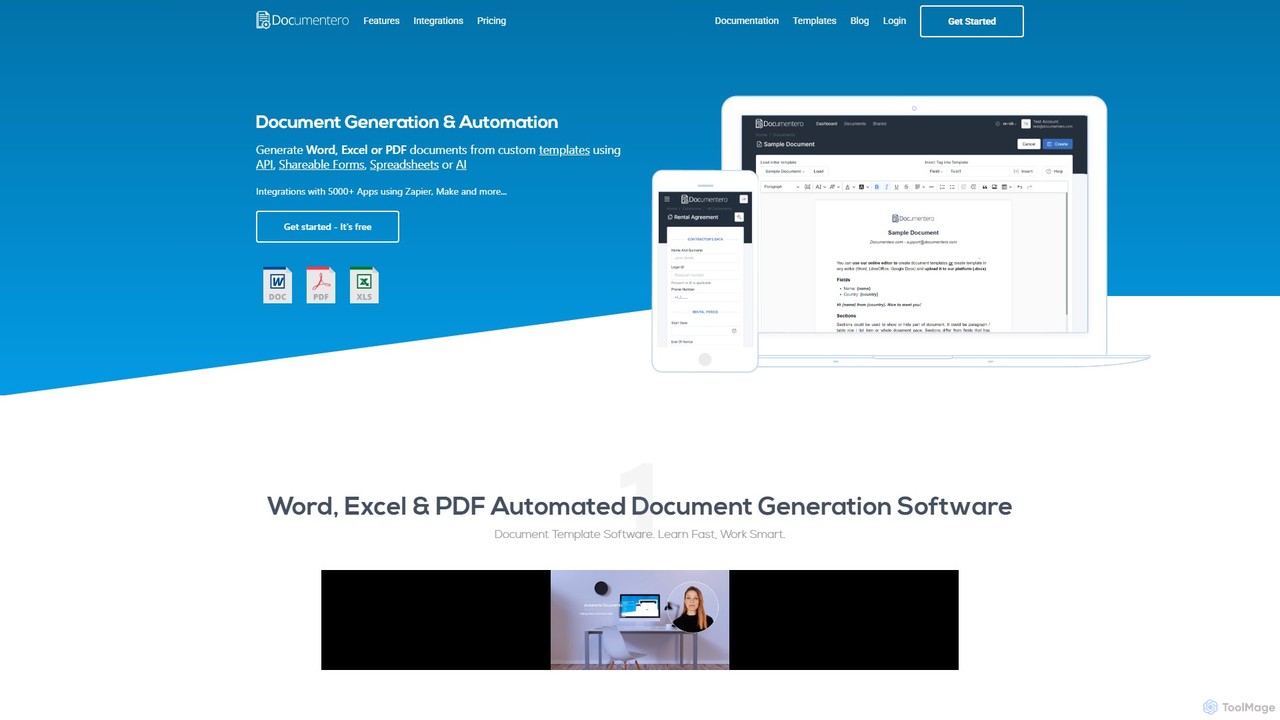Follow the underlined 'templates' link
Viewport: 1280px width, 720px height.
point(564,150)
